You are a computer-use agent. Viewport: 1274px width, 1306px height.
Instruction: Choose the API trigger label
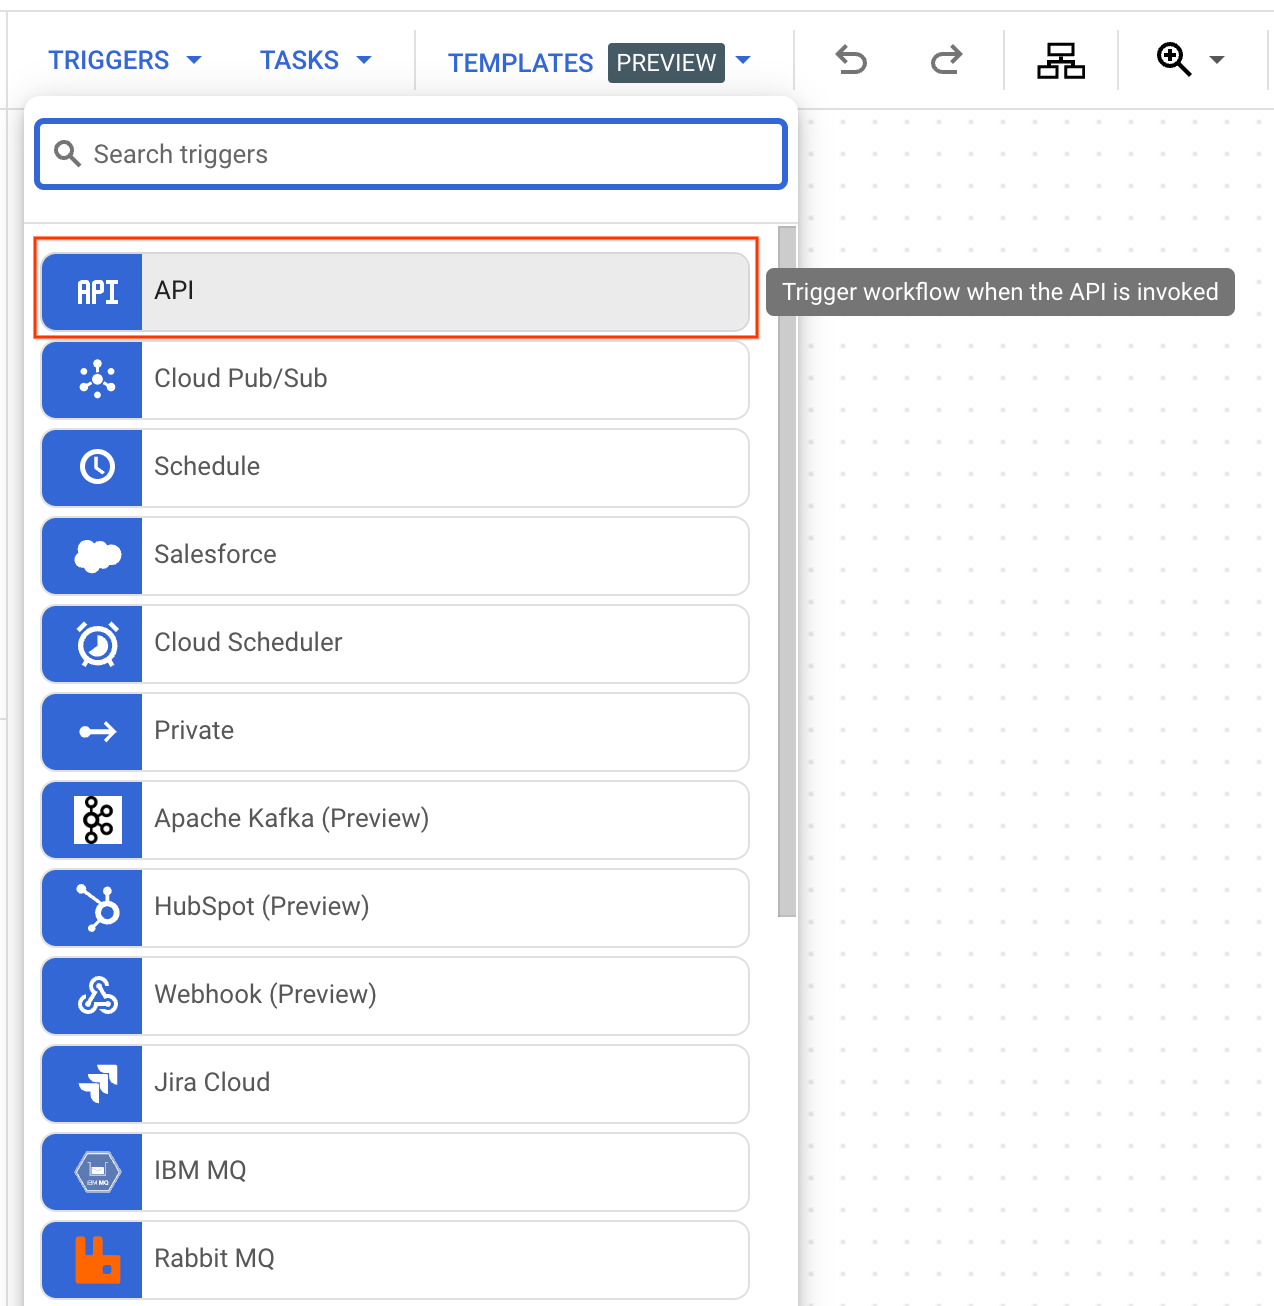tap(174, 290)
